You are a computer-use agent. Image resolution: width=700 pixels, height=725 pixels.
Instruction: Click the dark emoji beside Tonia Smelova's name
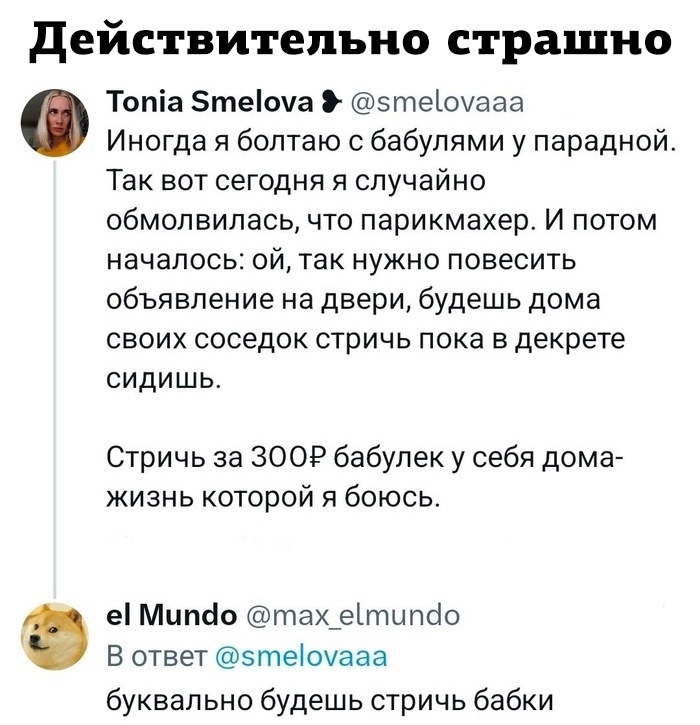[331, 103]
